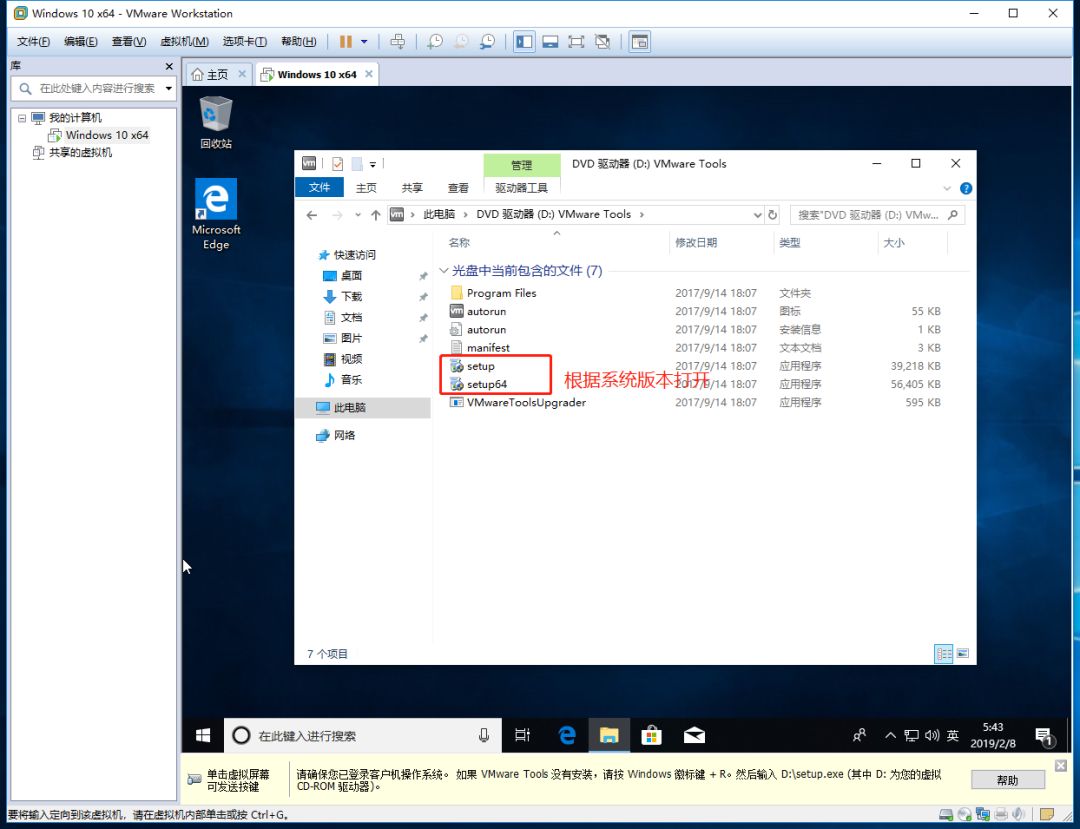This screenshot has height=829, width=1080.
Task: Click the Microsoft Edge desktop shortcut
Action: click(216, 215)
